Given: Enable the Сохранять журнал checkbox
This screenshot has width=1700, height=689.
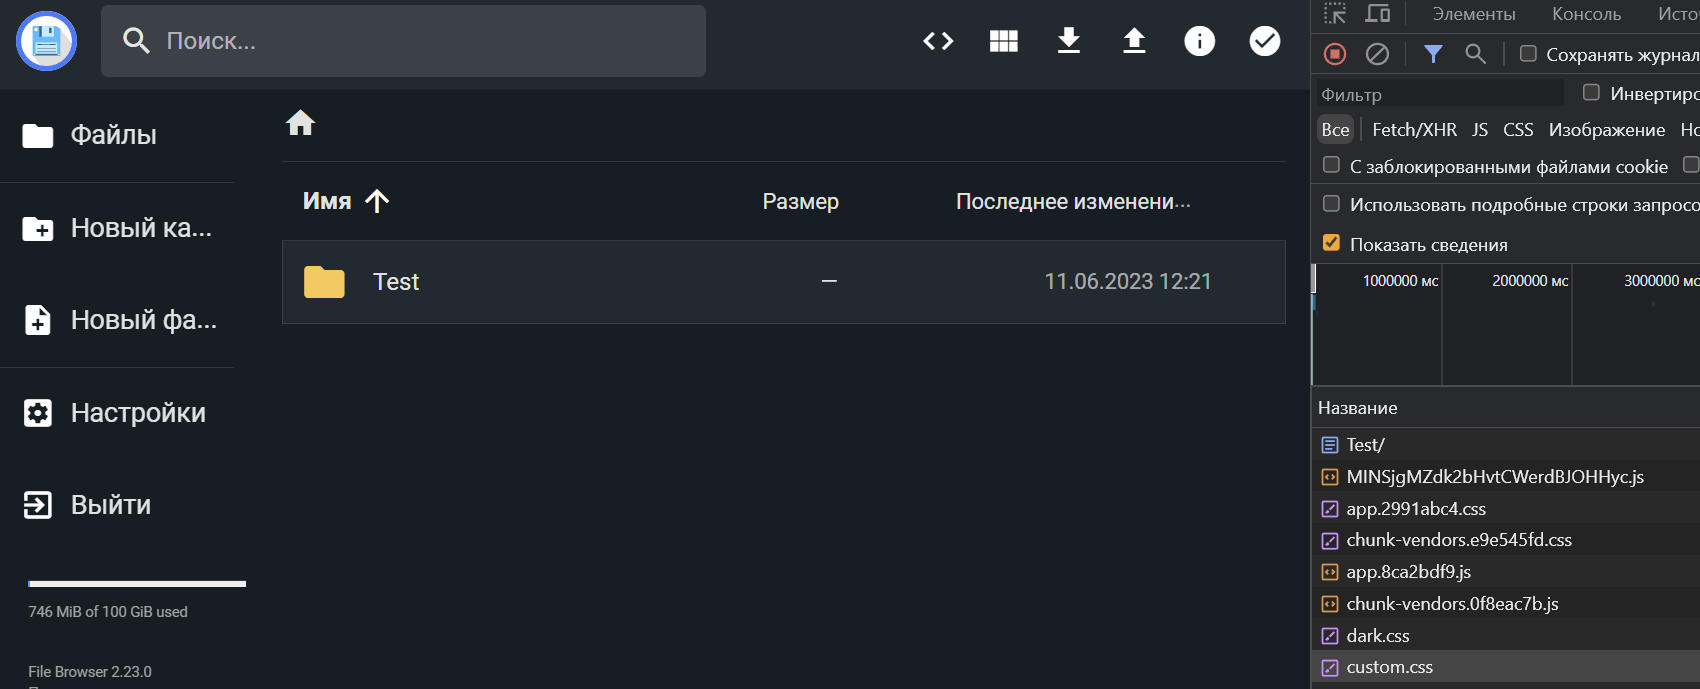Looking at the screenshot, I should click(1527, 54).
